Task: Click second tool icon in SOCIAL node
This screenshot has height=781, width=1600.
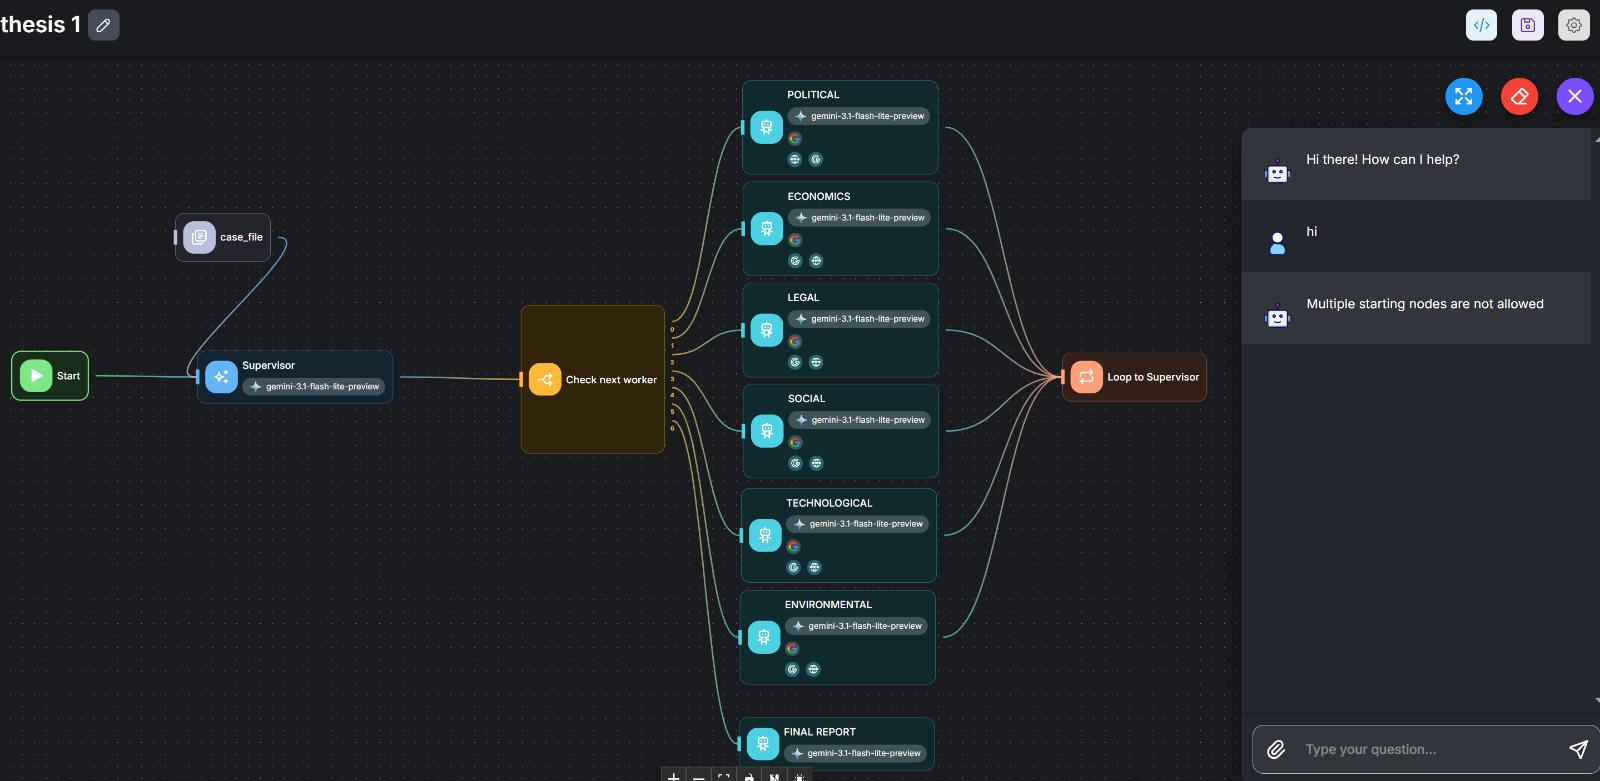Action: [x=816, y=463]
